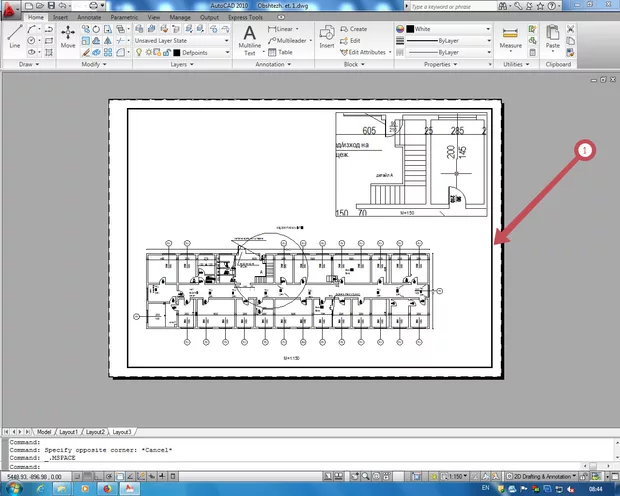This screenshot has height=496, width=620.
Task: Switch to the Annotate ribbon tab
Action: coord(87,18)
